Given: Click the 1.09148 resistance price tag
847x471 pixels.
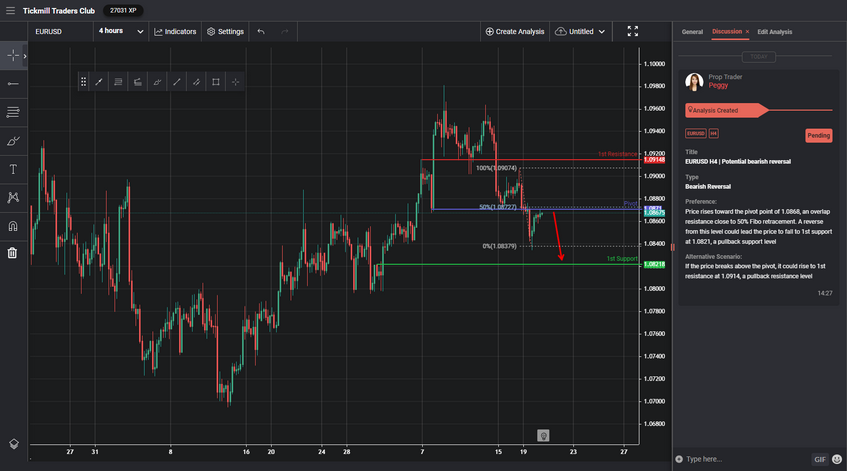Looking at the screenshot, I should point(654,160).
